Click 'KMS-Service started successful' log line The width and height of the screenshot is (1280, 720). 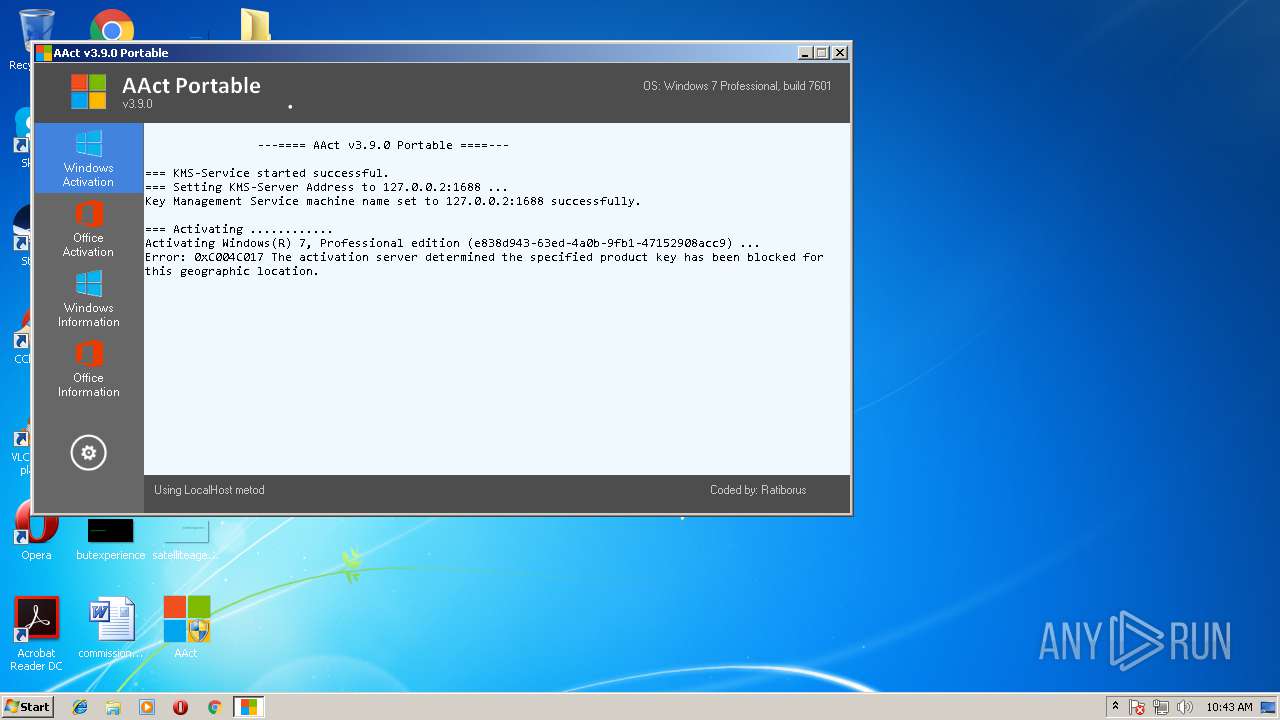(x=267, y=173)
